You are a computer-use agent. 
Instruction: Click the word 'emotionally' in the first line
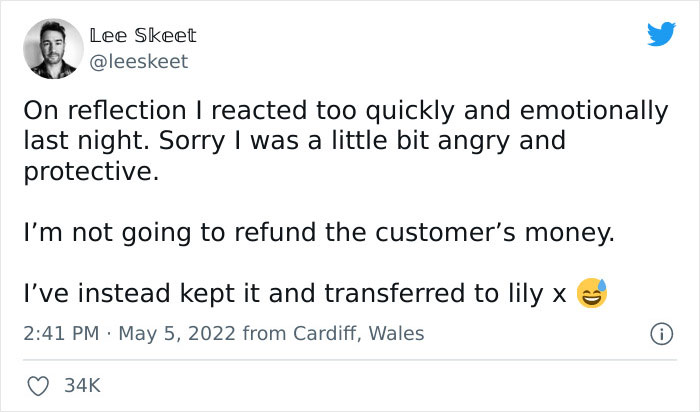tap(594, 111)
